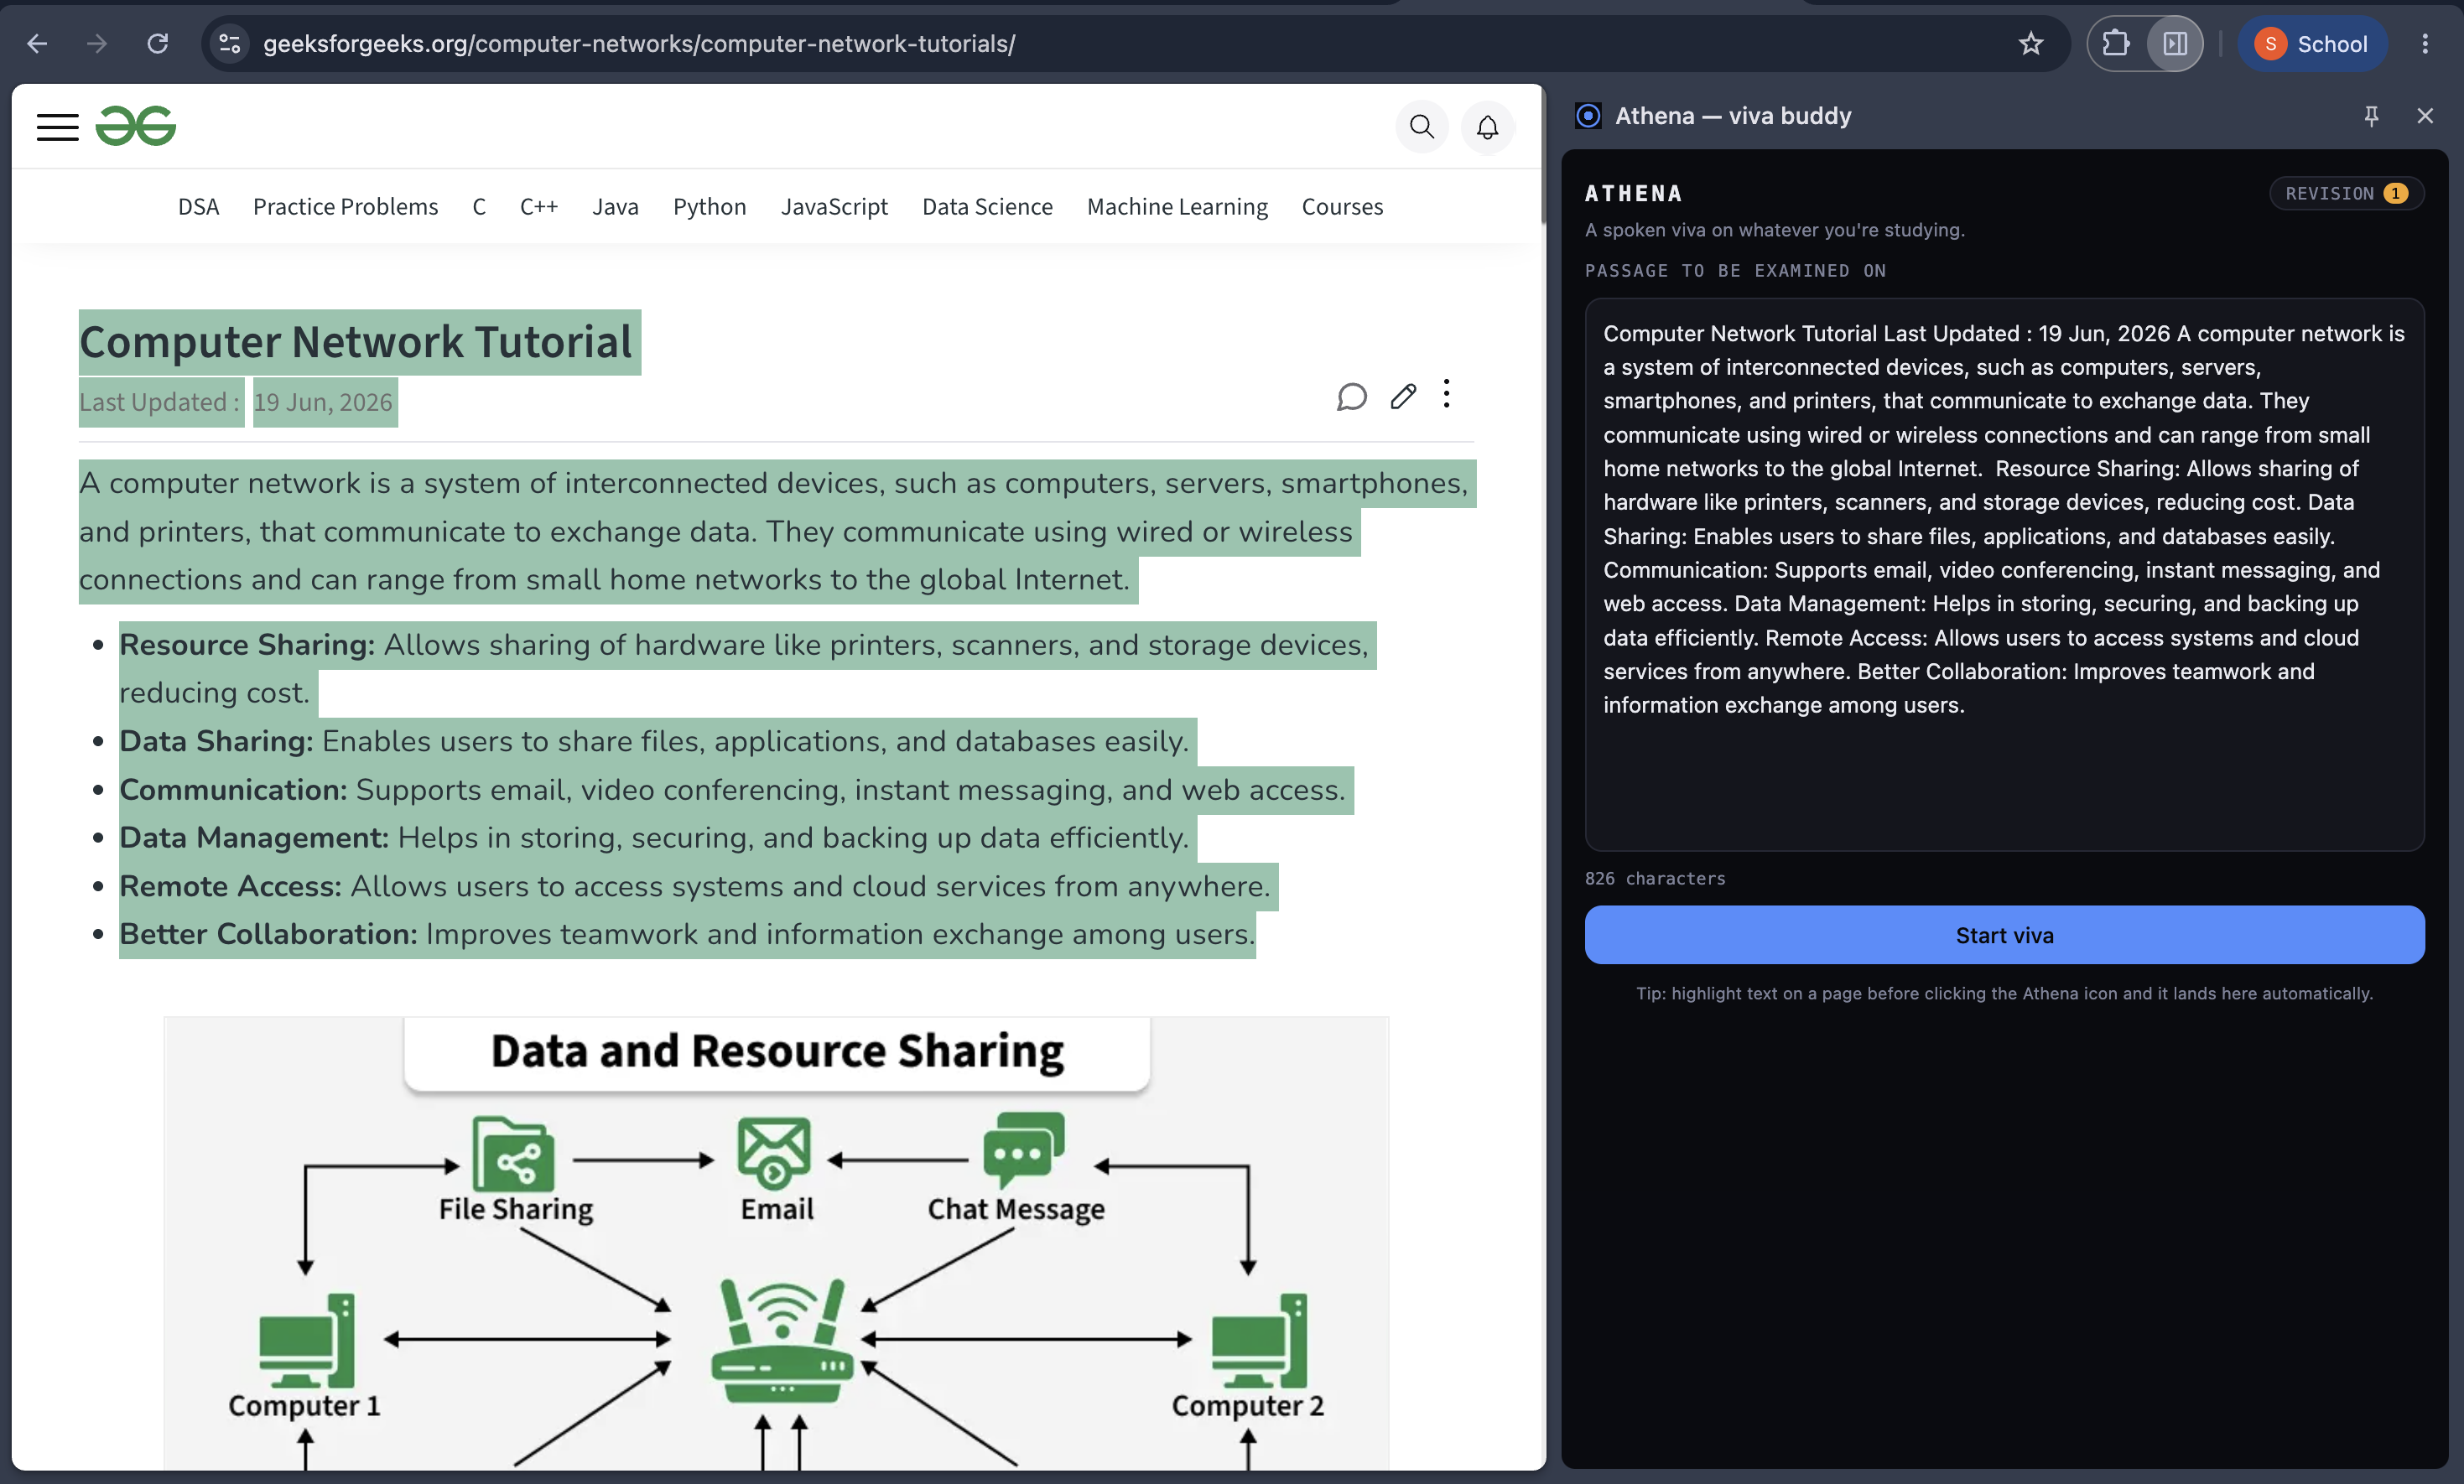
Task: Open the GeeksforGeeks hamburger menu
Action: 58,127
